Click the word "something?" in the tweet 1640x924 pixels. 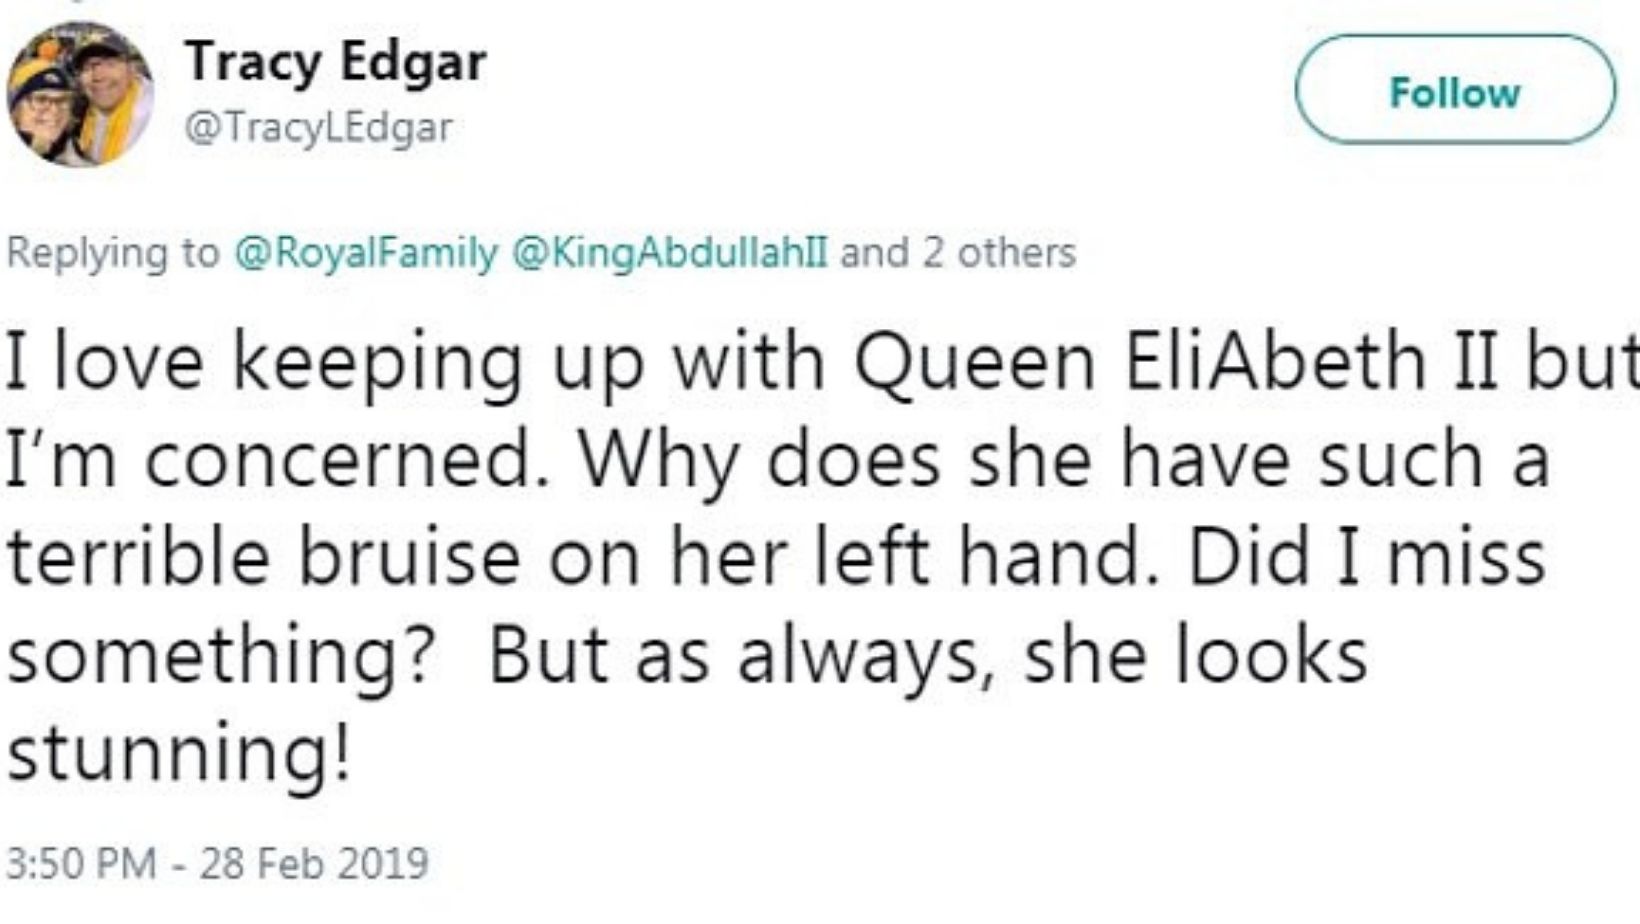tap(222, 657)
